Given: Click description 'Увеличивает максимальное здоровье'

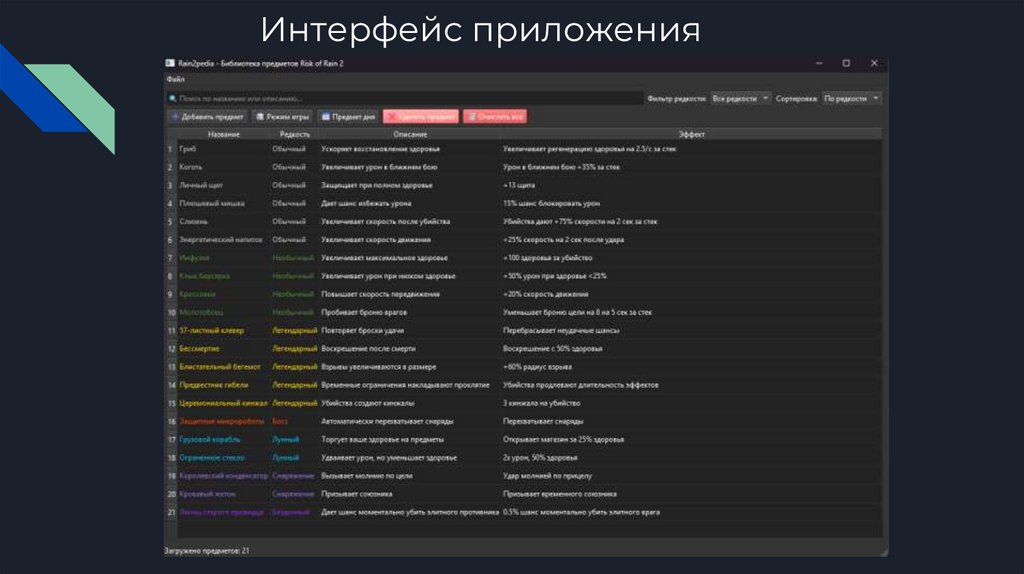Looking at the screenshot, I should (384, 258).
